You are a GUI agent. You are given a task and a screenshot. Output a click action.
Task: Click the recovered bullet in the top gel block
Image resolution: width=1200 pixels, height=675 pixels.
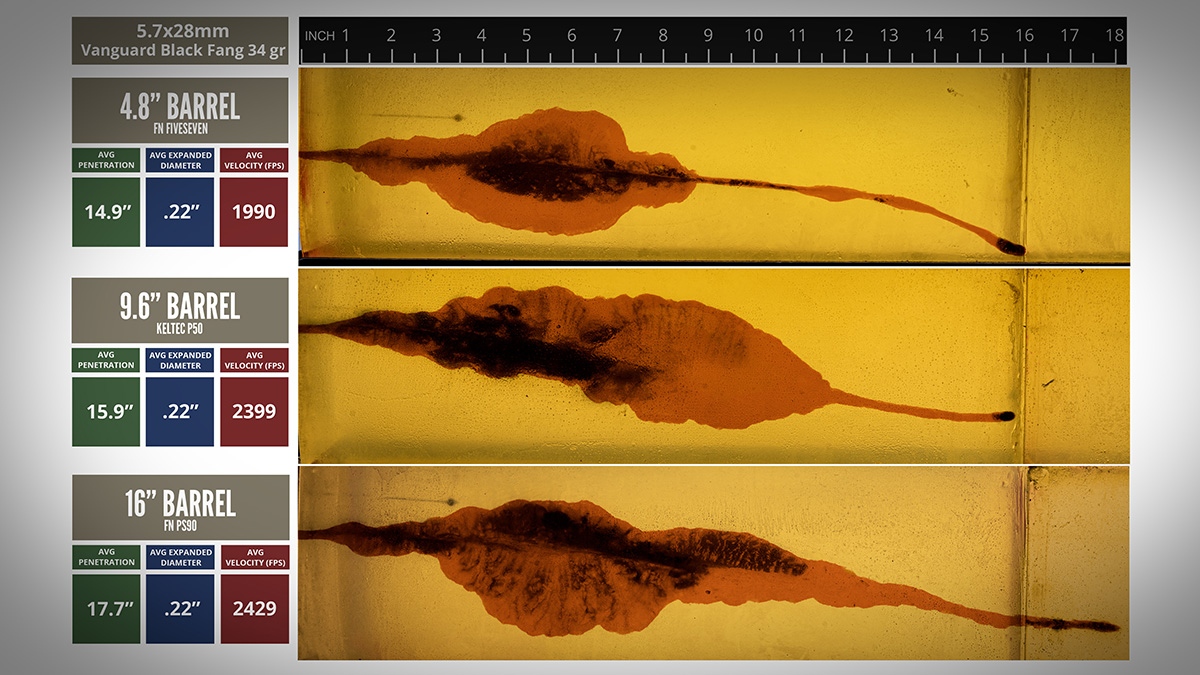click(1012, 247)
